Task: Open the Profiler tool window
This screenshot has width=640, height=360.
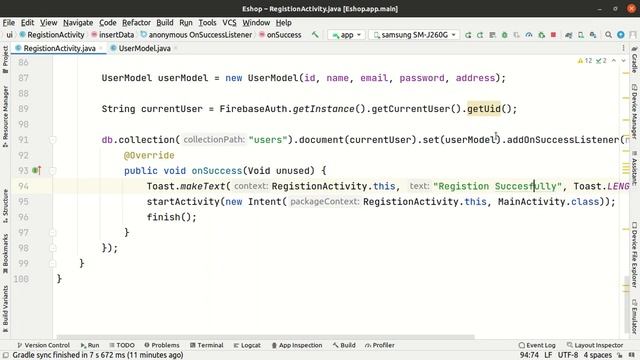Action: coord(380,345)
